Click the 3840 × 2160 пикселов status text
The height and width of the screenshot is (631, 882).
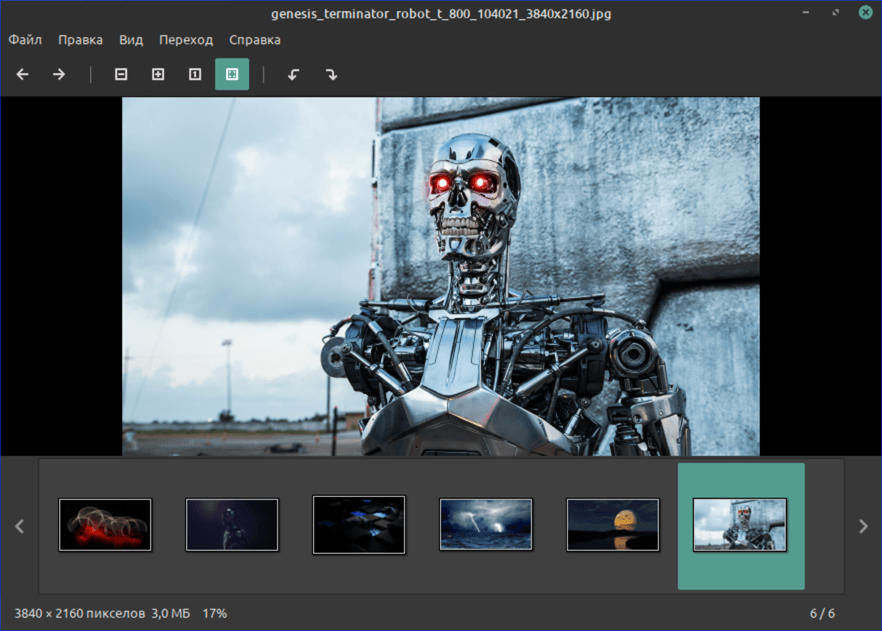[x=80, y=614]
